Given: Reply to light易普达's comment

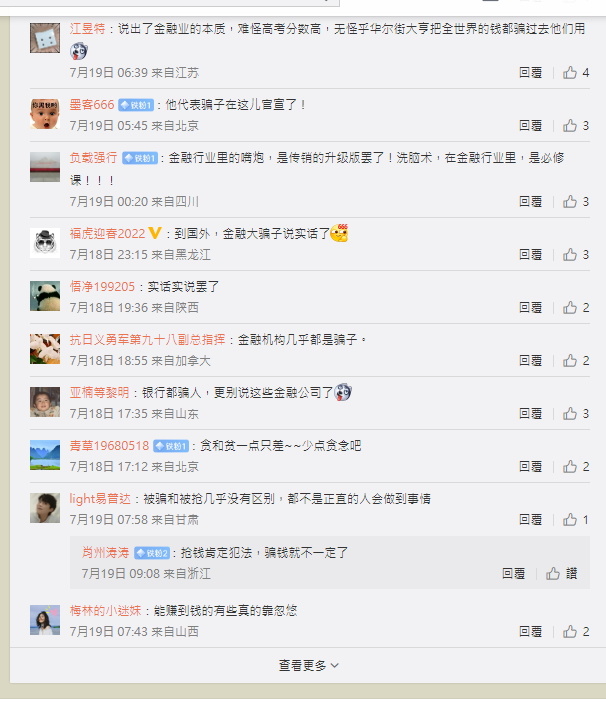Looking at the screenshot, I should 530,520.
